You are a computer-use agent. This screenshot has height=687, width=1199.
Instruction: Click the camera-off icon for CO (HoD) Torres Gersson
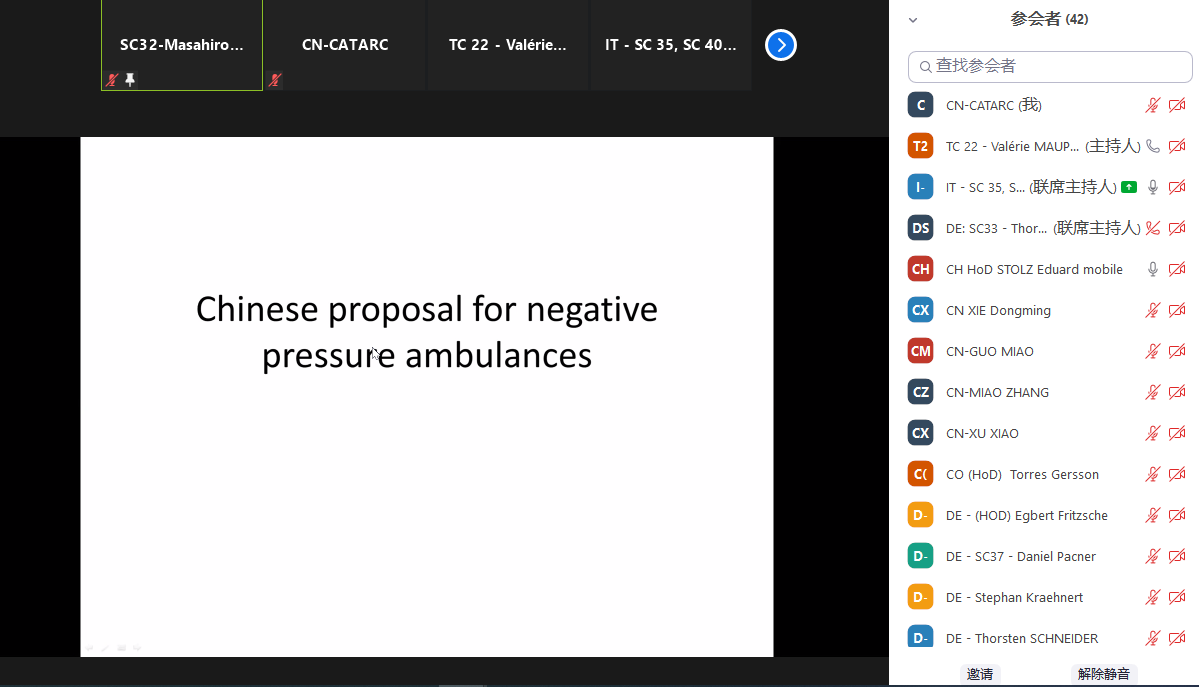tap(1177, 474)
